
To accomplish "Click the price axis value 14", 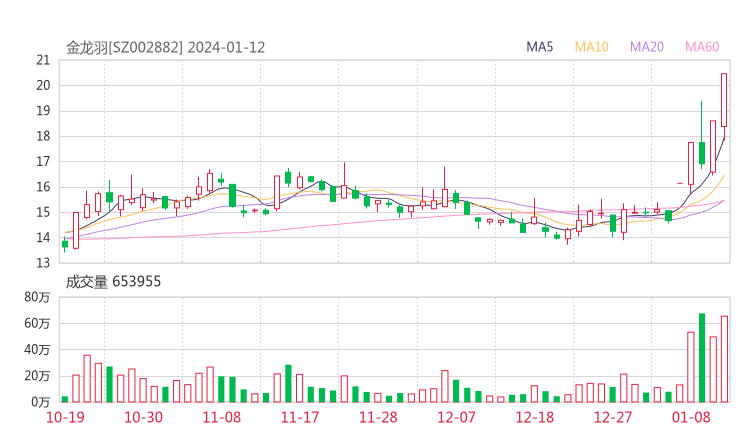I will coord(43,237).
